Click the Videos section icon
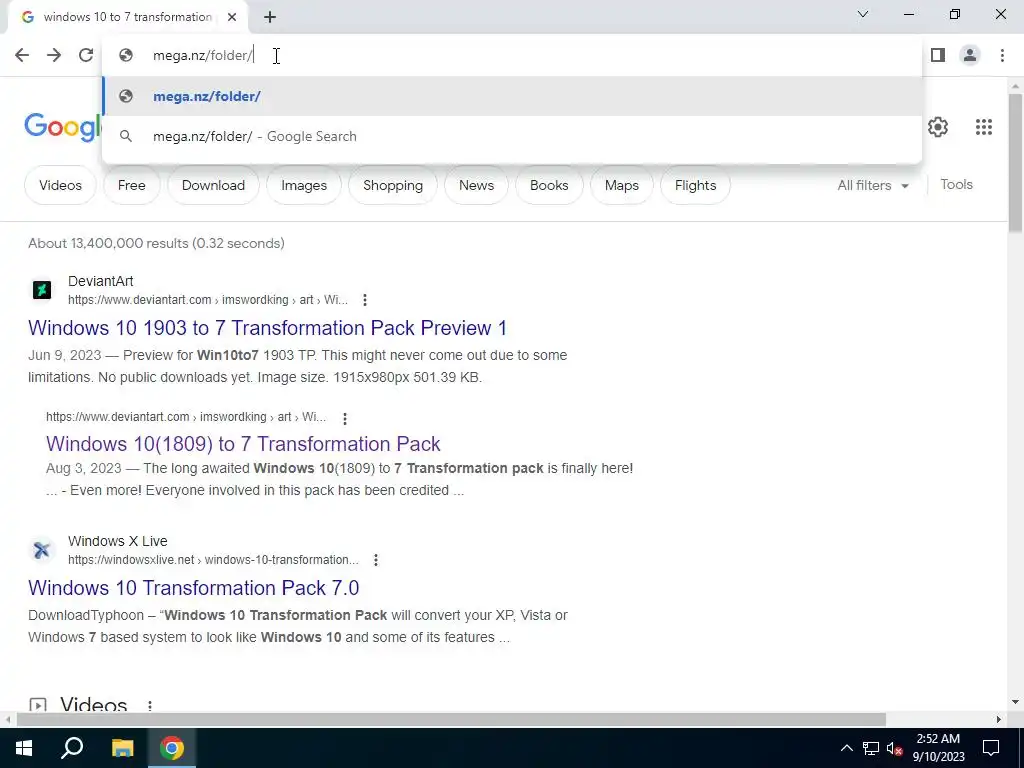The image size is (1024, 768). click(x=38, y=705)
